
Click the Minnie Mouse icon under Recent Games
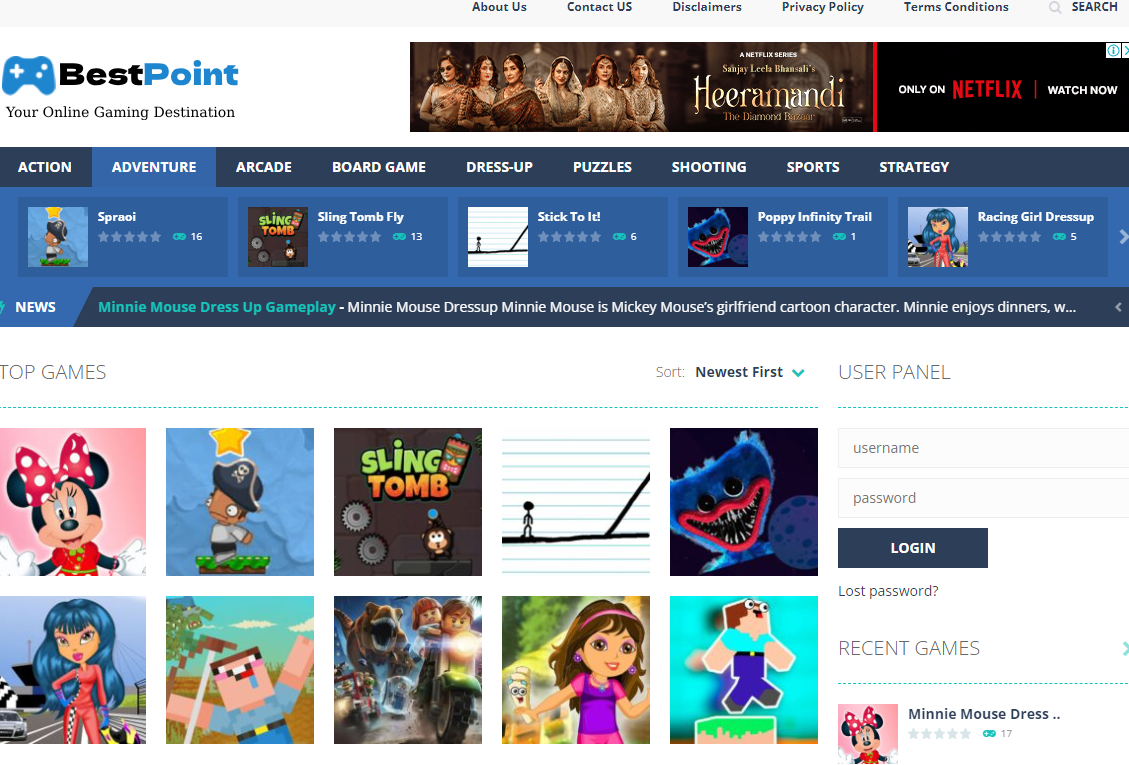coord(867,733)
